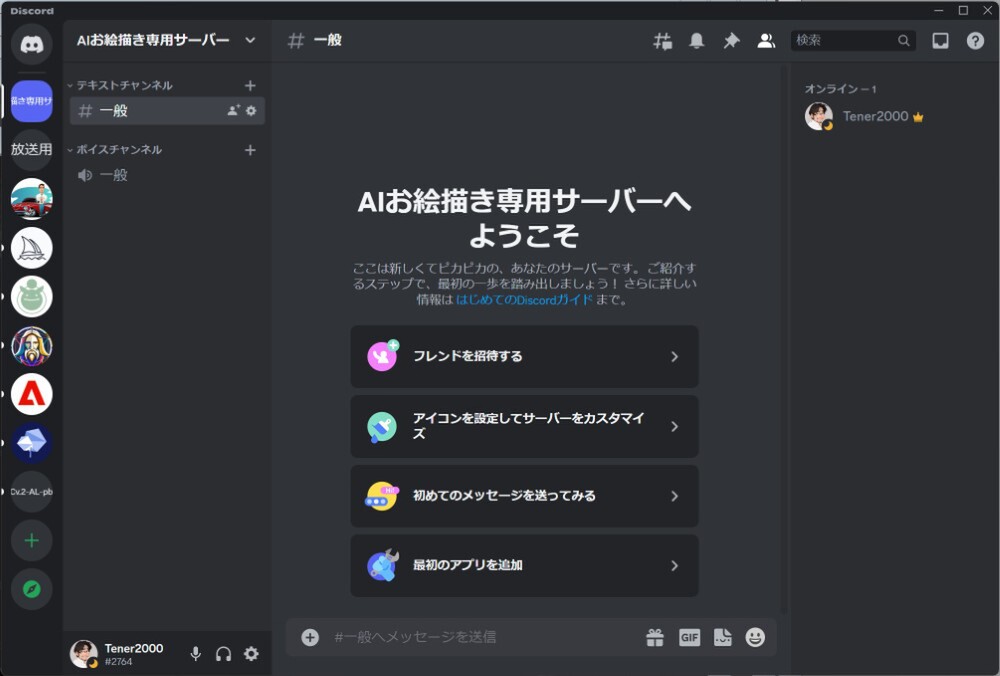Maximize the Discord window

[963, 10]
